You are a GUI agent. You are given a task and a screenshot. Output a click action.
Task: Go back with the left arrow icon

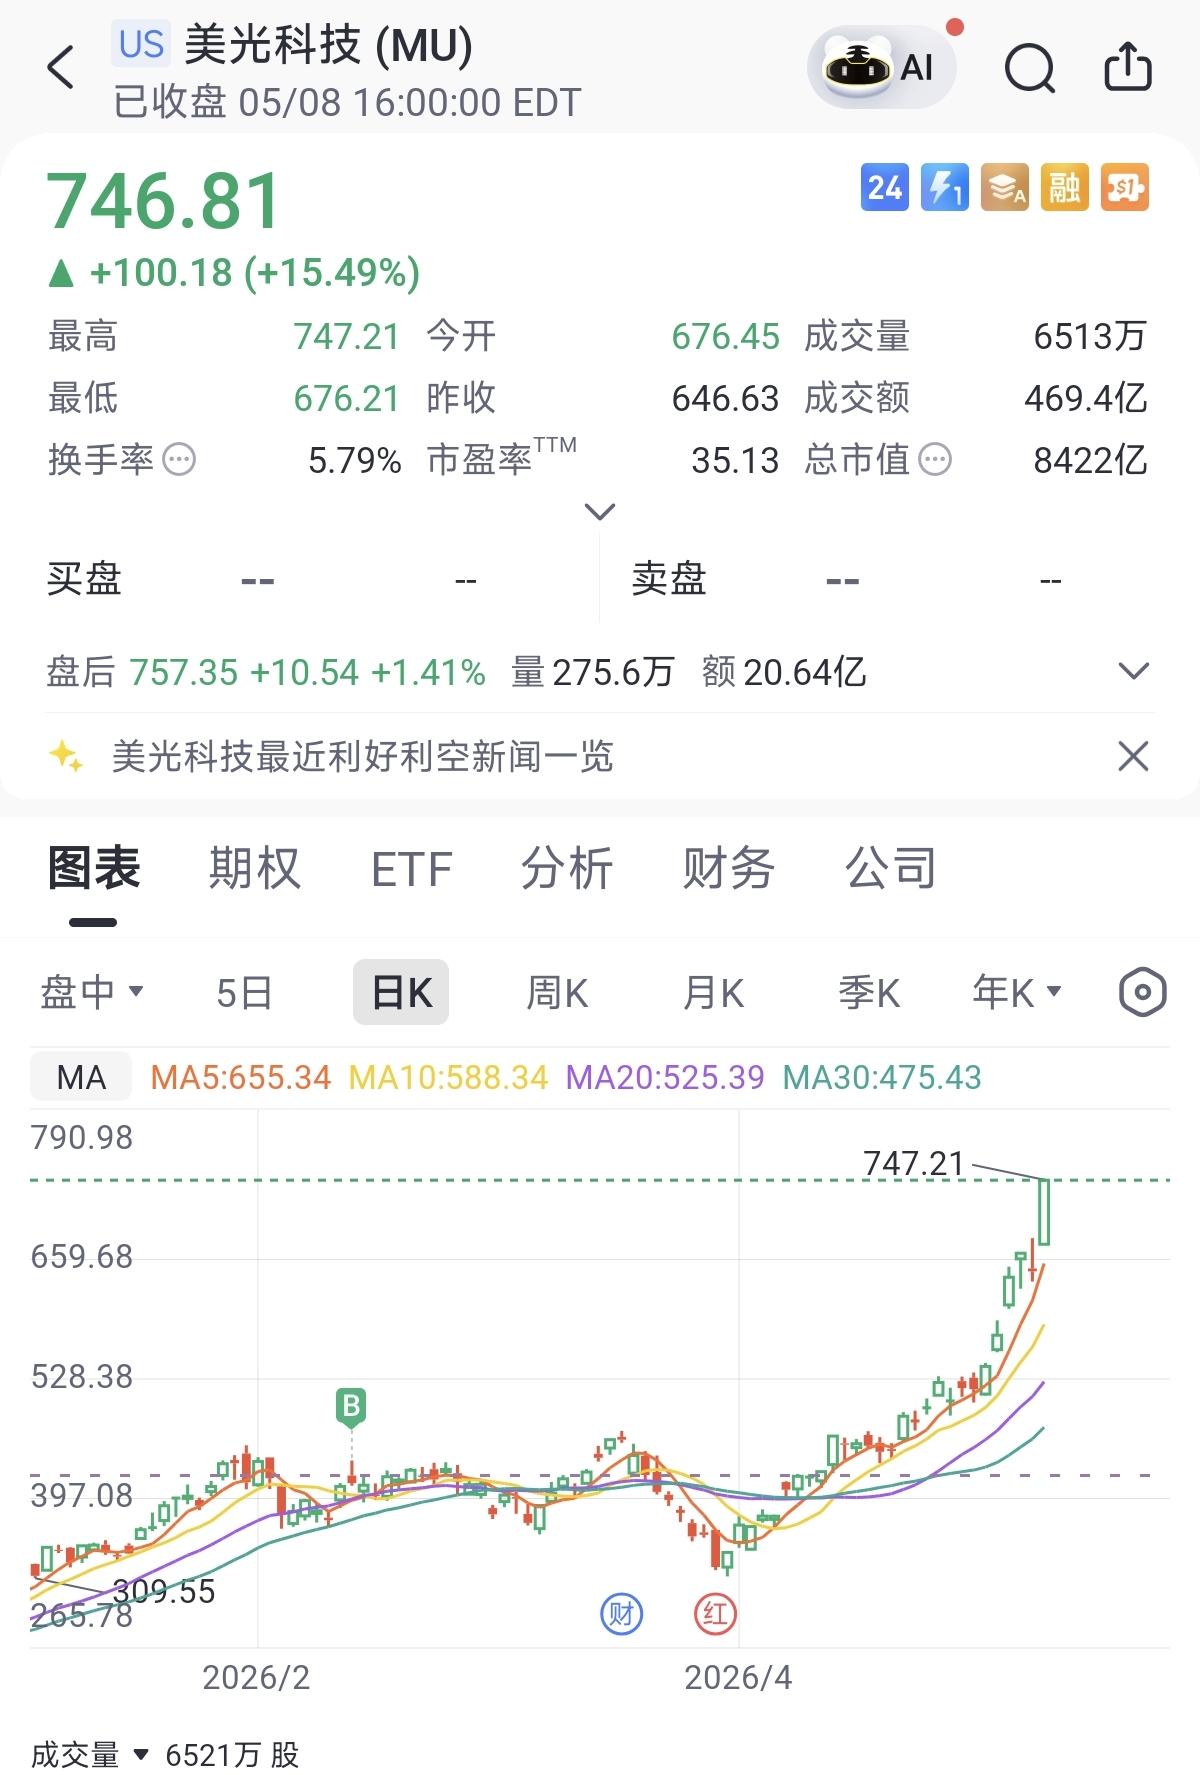[x=61, y=68]
